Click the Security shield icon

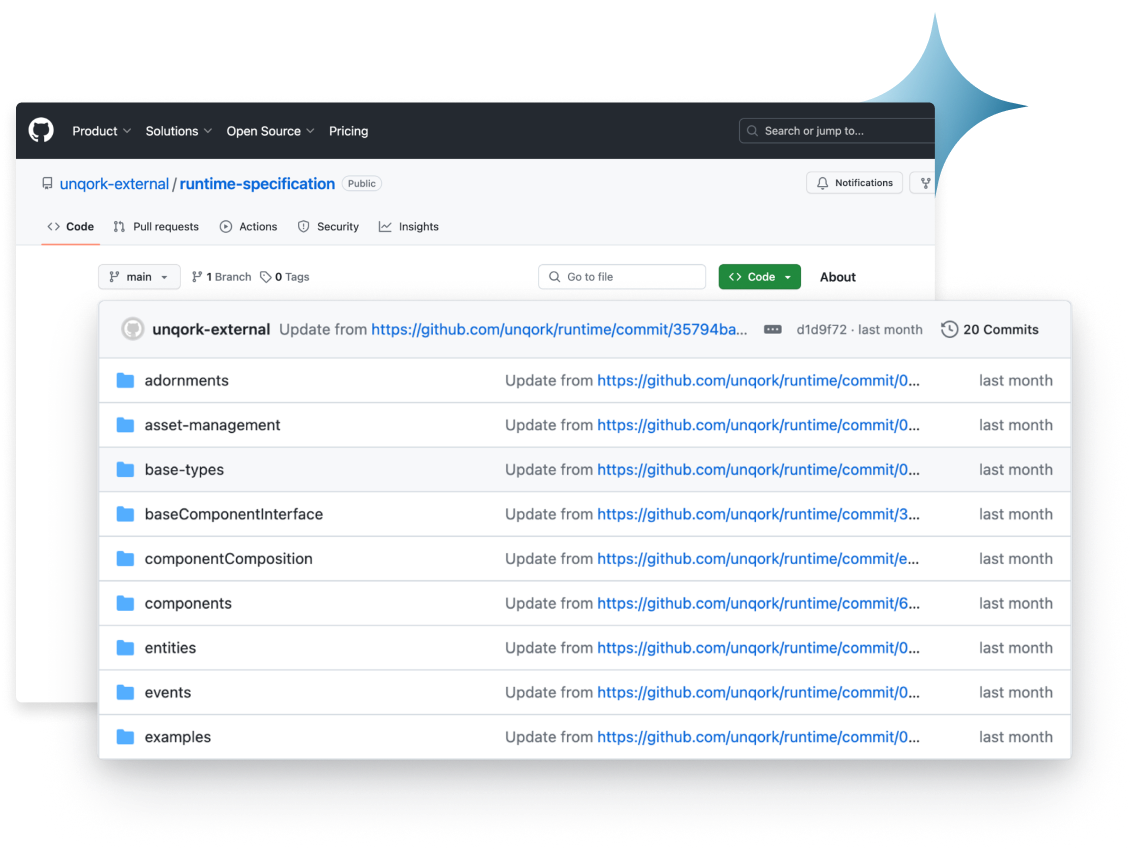(303, 227)
